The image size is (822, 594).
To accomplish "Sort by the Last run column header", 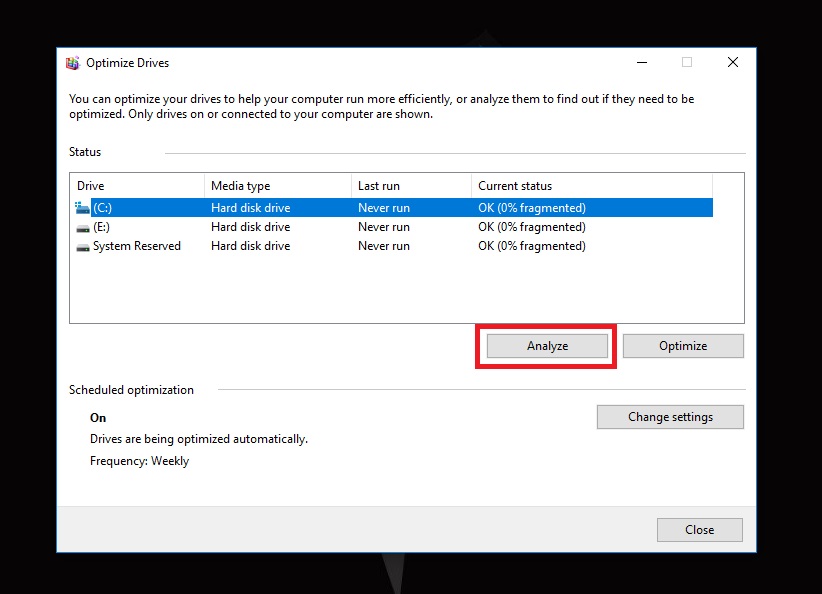I will pos(411,186).
